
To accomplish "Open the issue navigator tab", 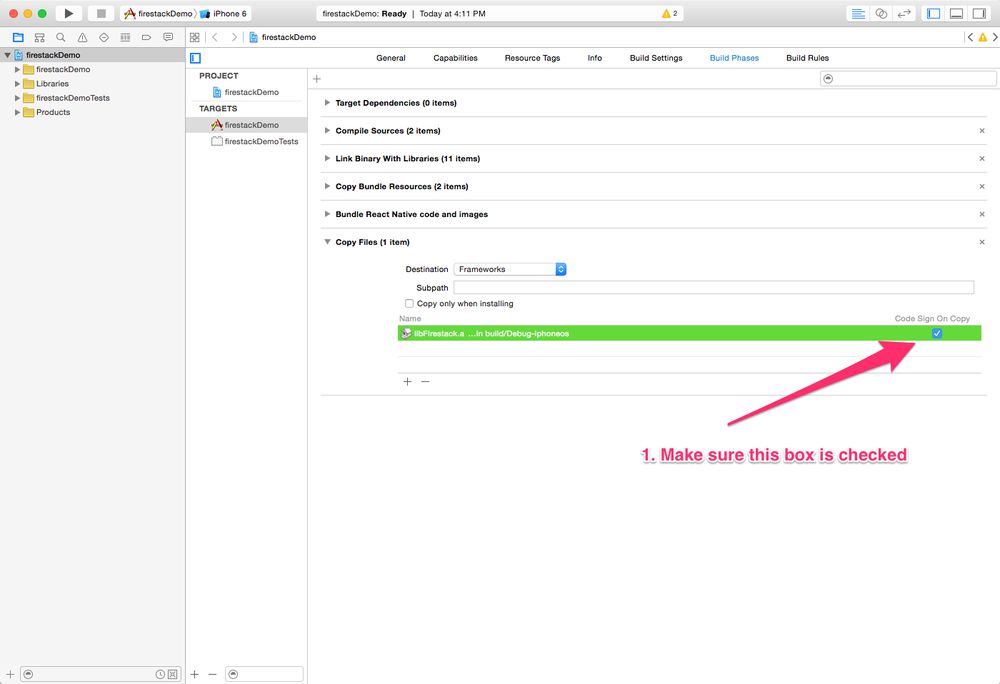I will click(82, 38).
